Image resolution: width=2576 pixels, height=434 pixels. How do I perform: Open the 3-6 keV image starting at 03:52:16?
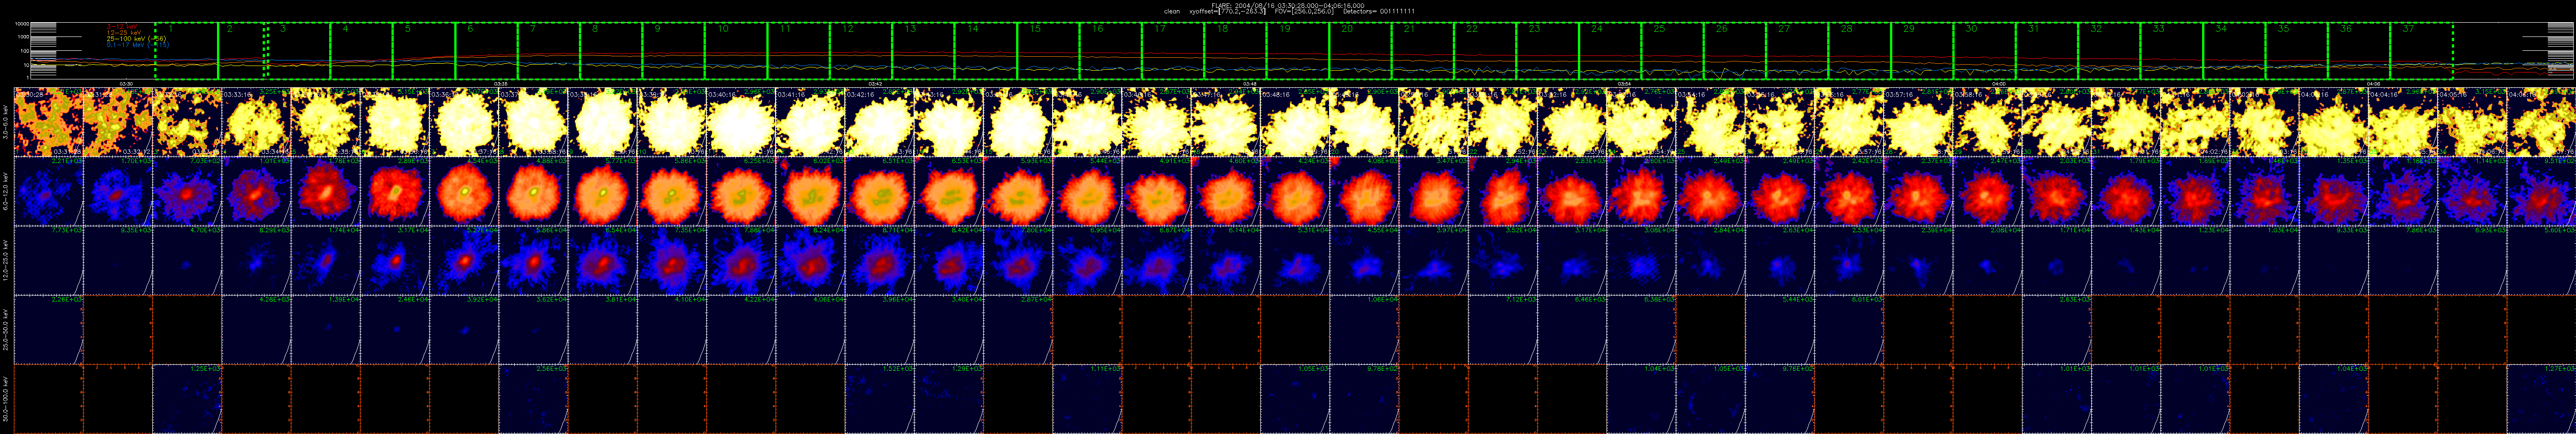point(1572,123)
